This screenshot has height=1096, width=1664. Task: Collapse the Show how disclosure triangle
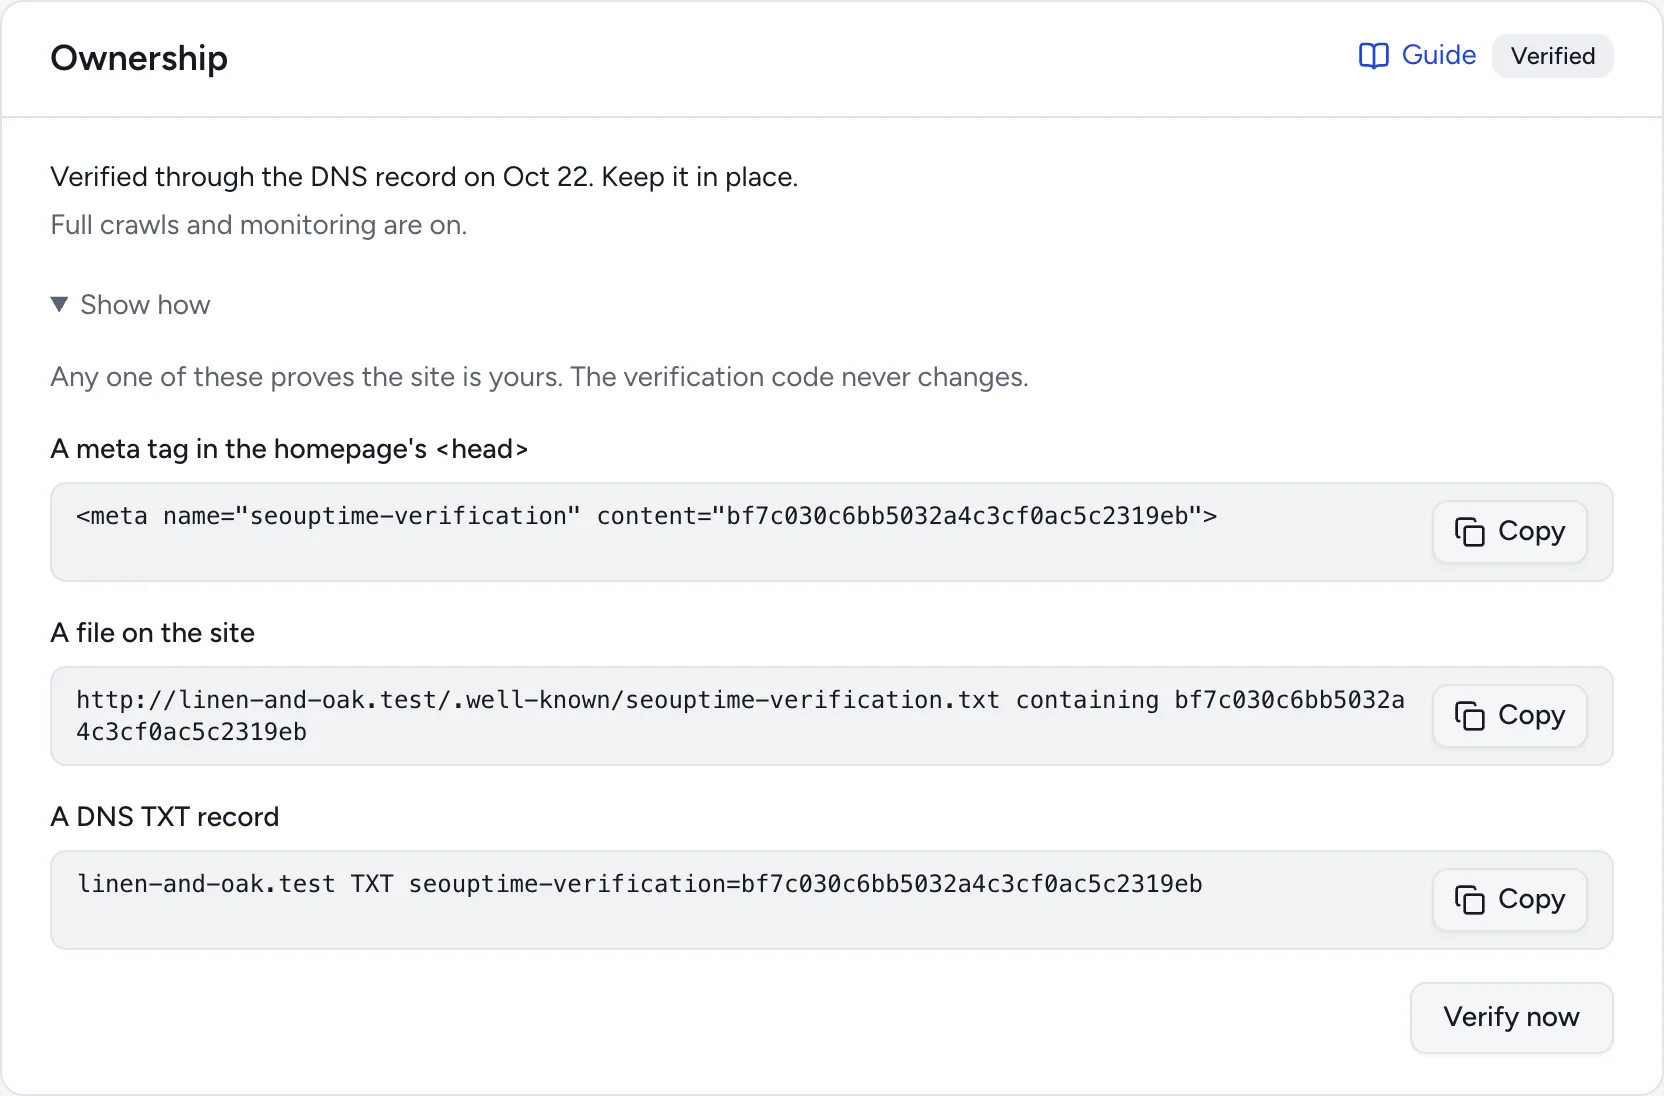[59, 304]
